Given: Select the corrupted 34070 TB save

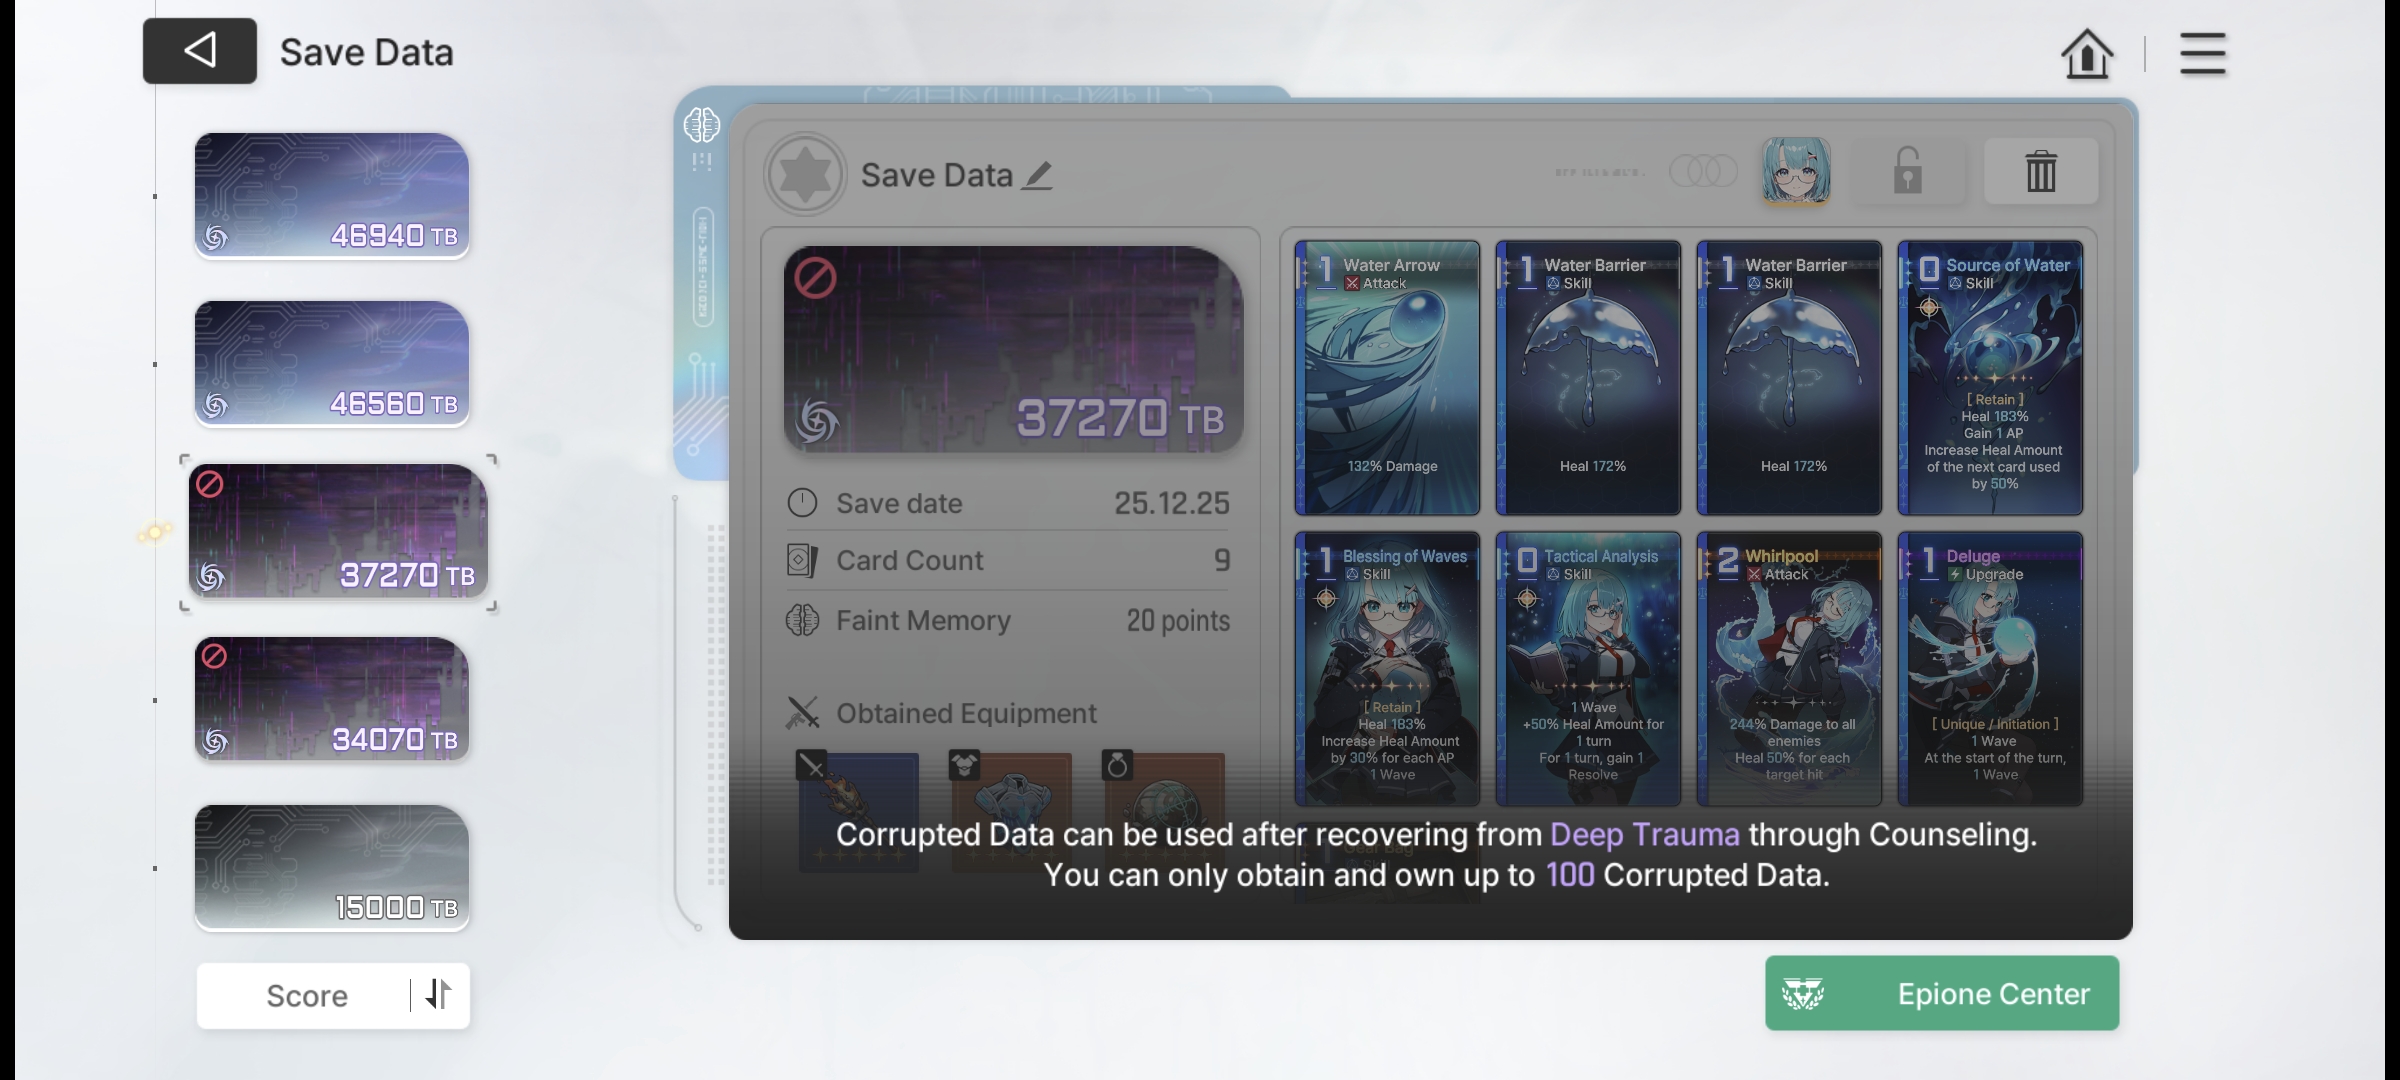Looking at the screenshot, I should coord(332,699).
